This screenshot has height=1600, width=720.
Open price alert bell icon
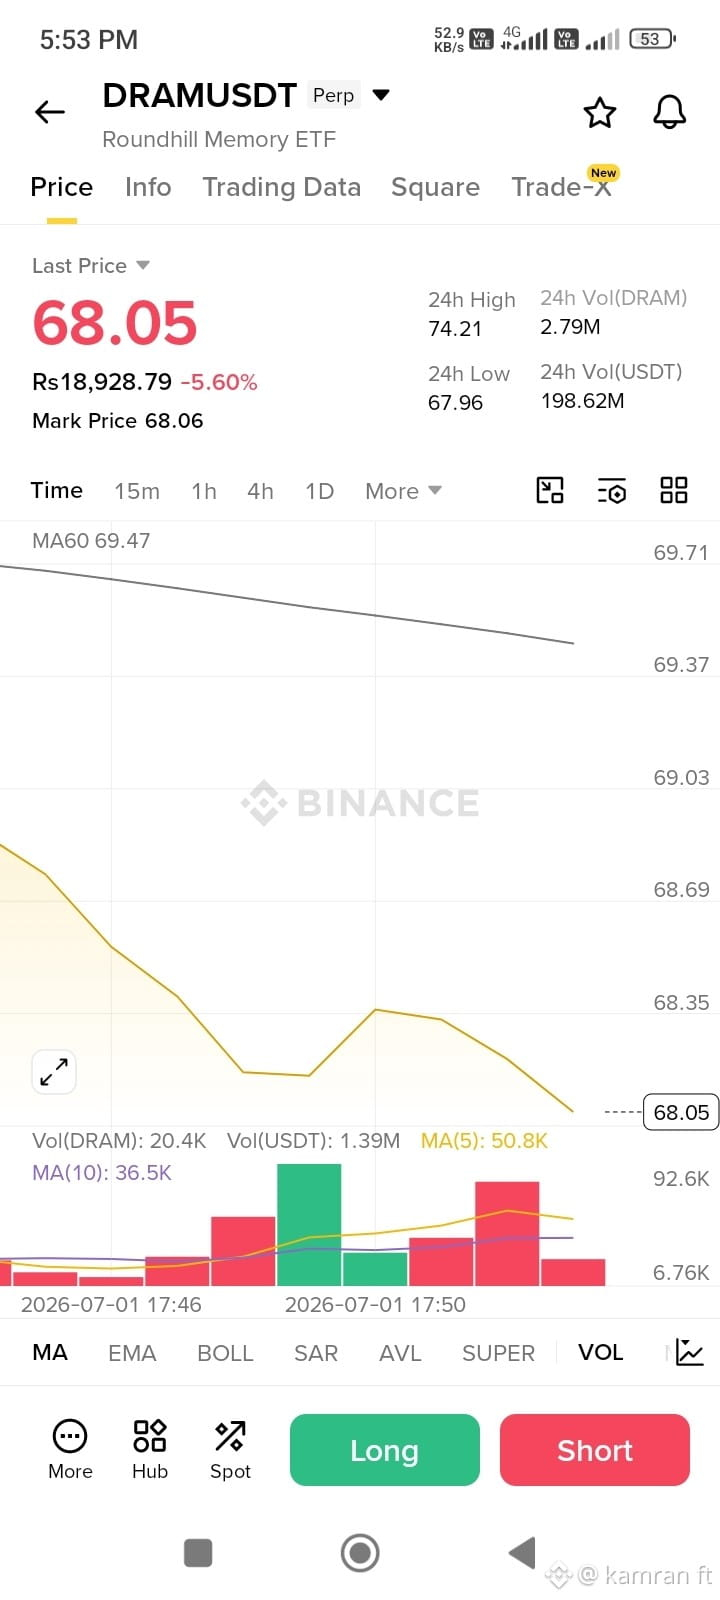tap(670, 112)
